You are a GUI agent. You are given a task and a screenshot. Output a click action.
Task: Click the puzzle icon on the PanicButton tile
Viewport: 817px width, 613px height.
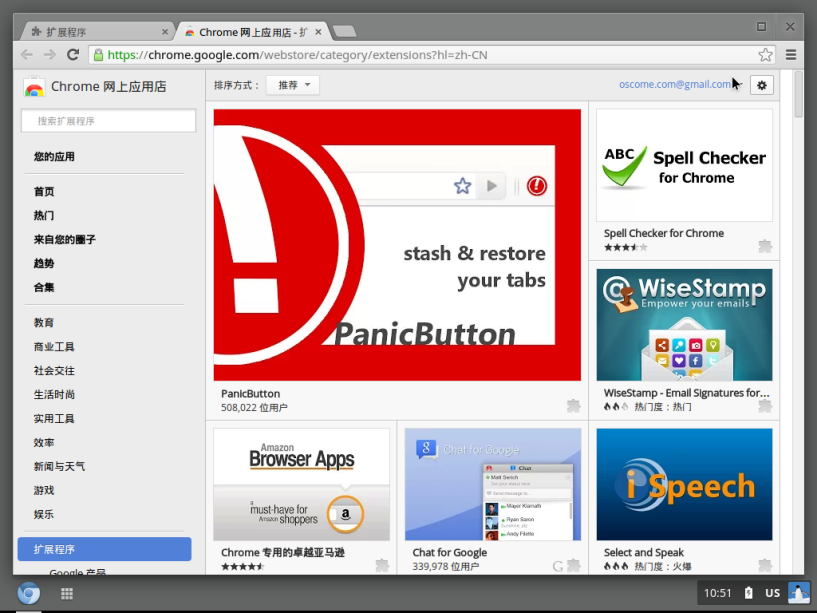pyautogui.click(x=573, y=405)
